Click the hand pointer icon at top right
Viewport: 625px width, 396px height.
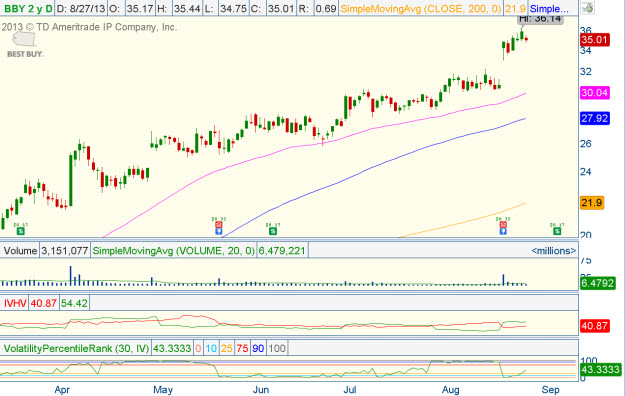point(587,8)
